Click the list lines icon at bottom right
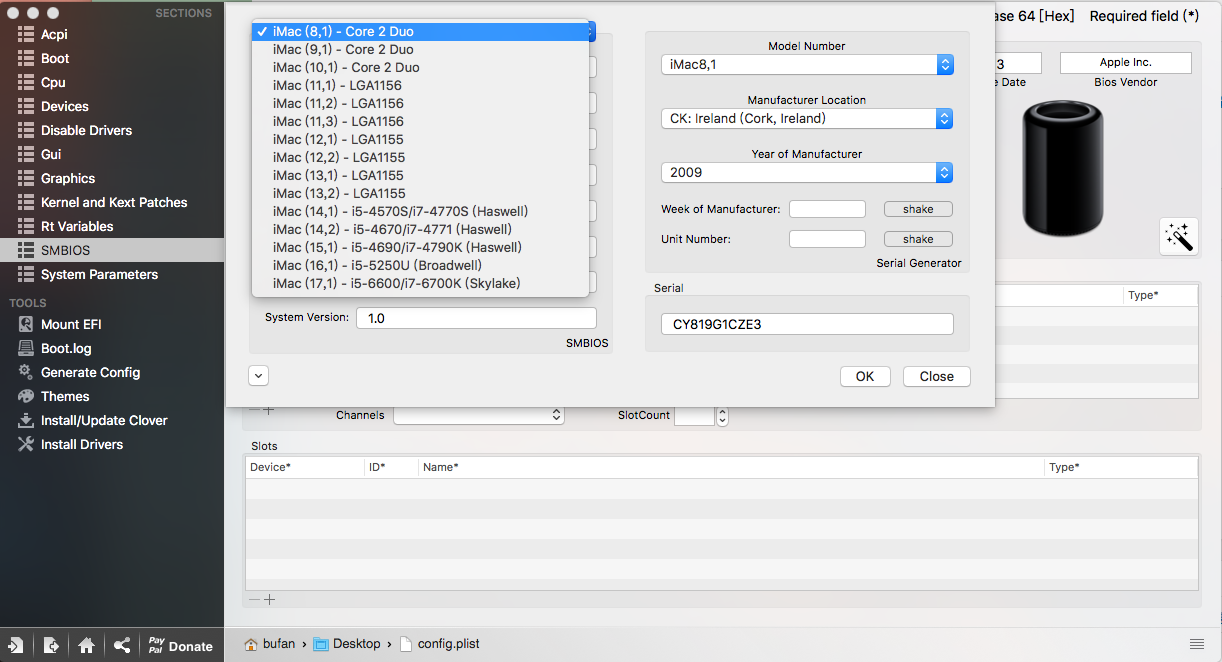Screen dimensions: 1222x662 [1196, 643]
